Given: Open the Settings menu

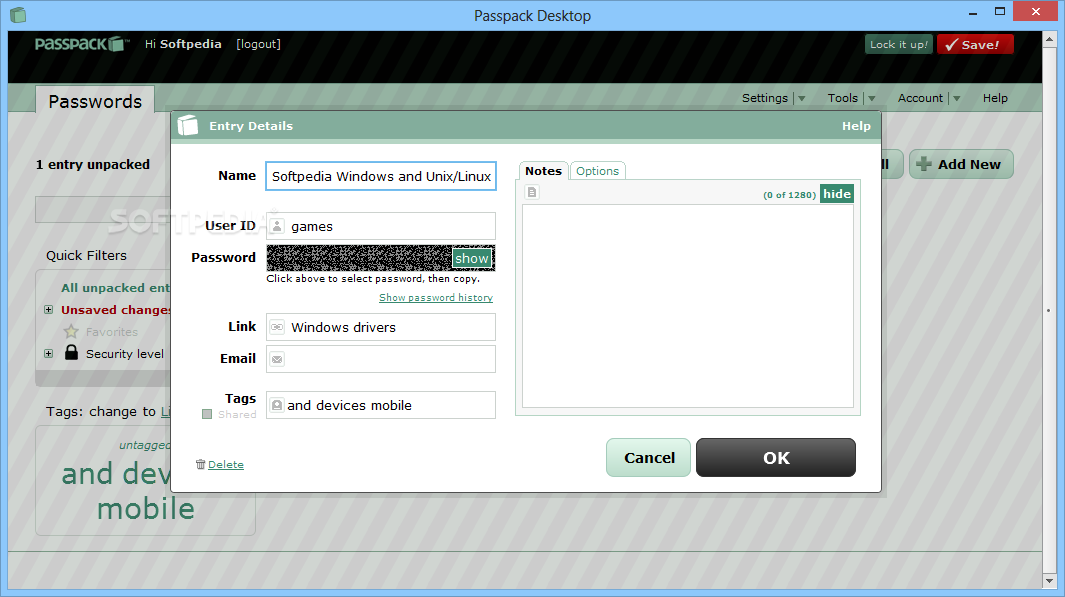Looking at the screenshot, I should [x=765, y=98].
